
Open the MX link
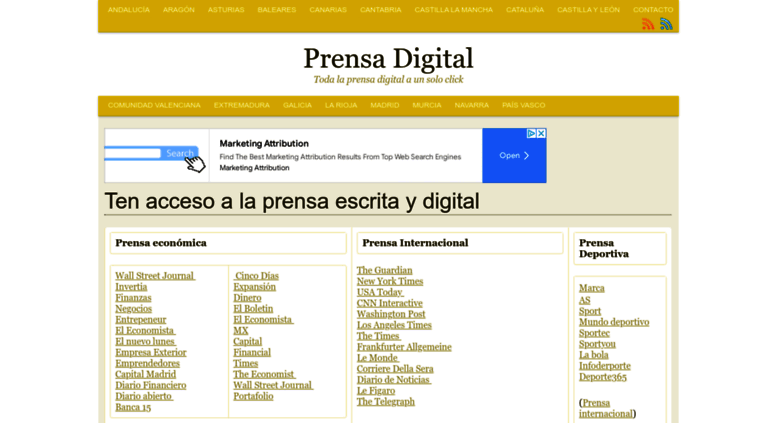click(241, 330)
